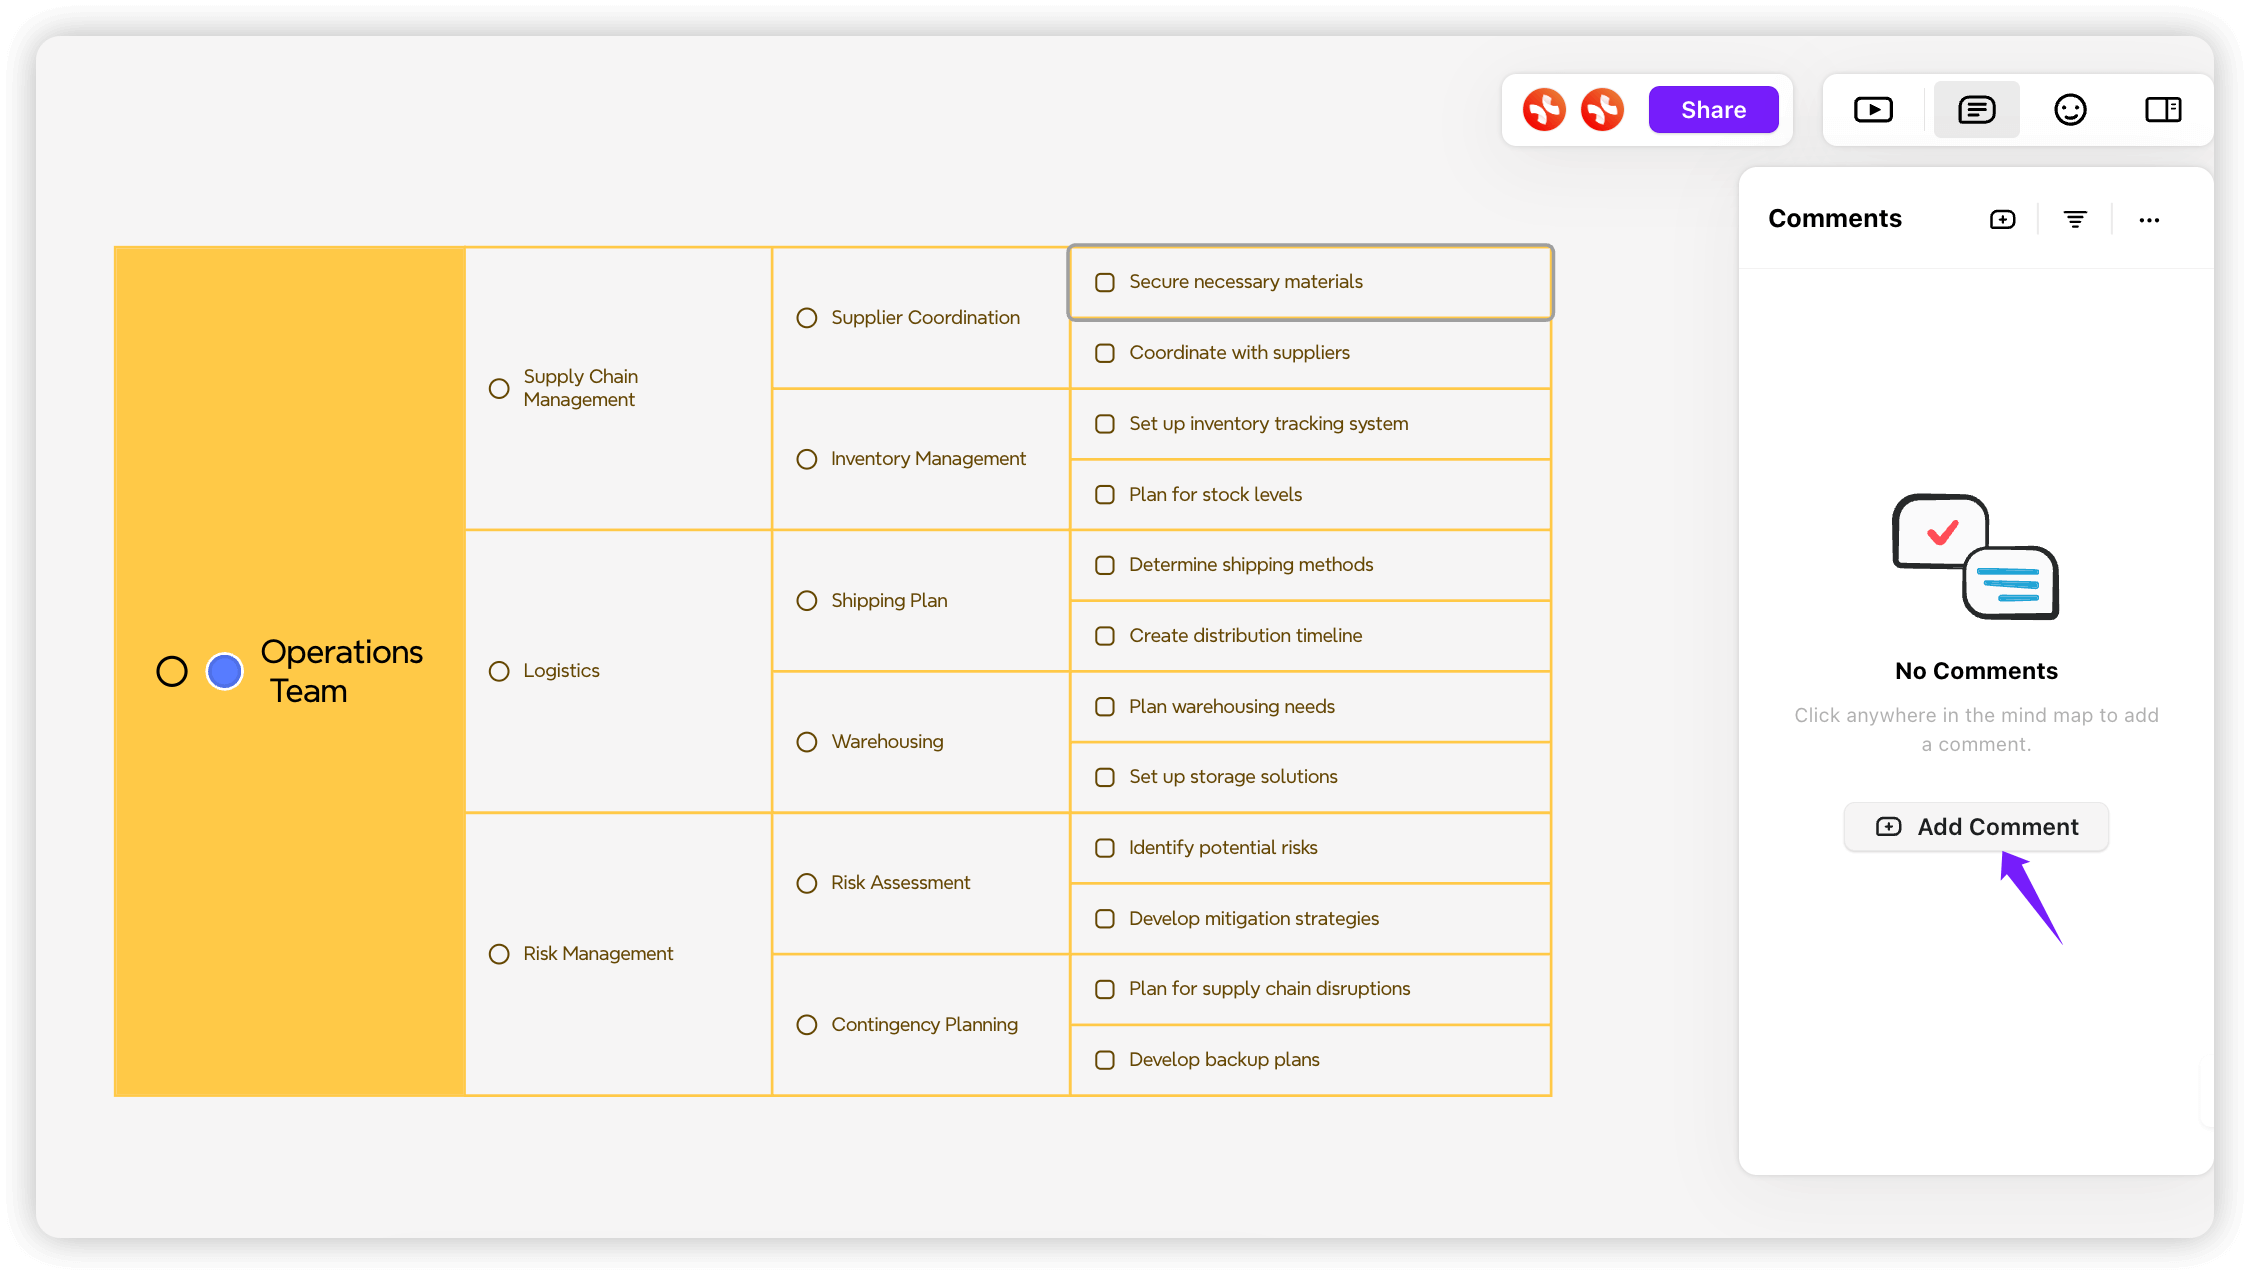Viewport: 2250px width, 1274px height.
Task: Click the first red app logo icon
Action: [x=1544, y=109]
